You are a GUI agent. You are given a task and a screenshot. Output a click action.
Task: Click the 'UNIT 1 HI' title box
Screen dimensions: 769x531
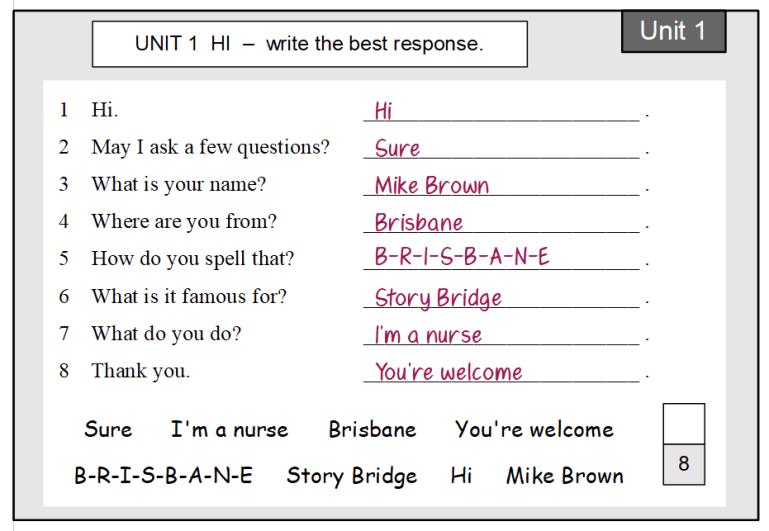point(309,44)
